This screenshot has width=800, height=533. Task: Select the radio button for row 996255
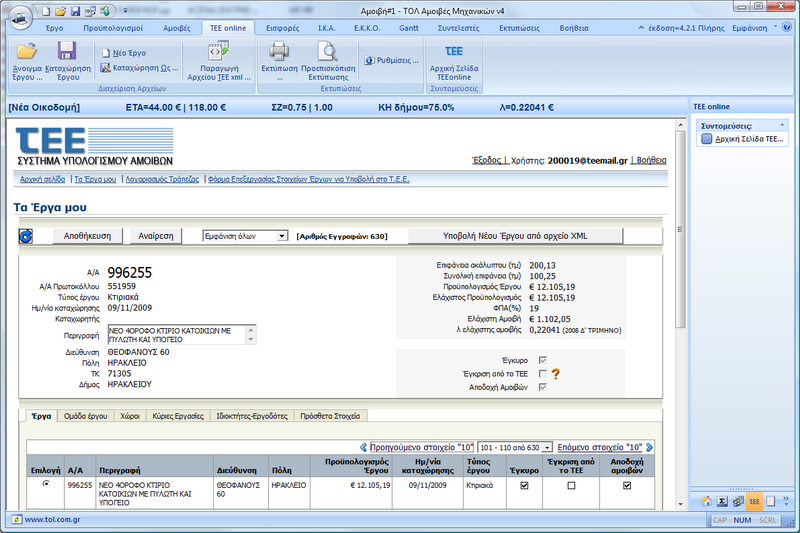45,484
